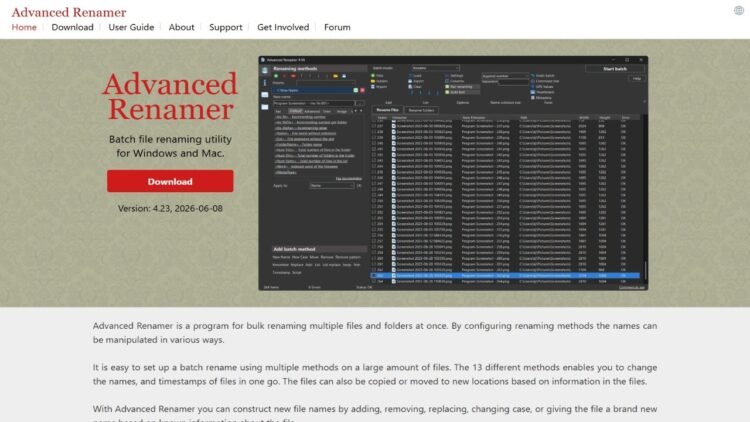Click the red Download button
750x422 pixels.
click(170, 181)
